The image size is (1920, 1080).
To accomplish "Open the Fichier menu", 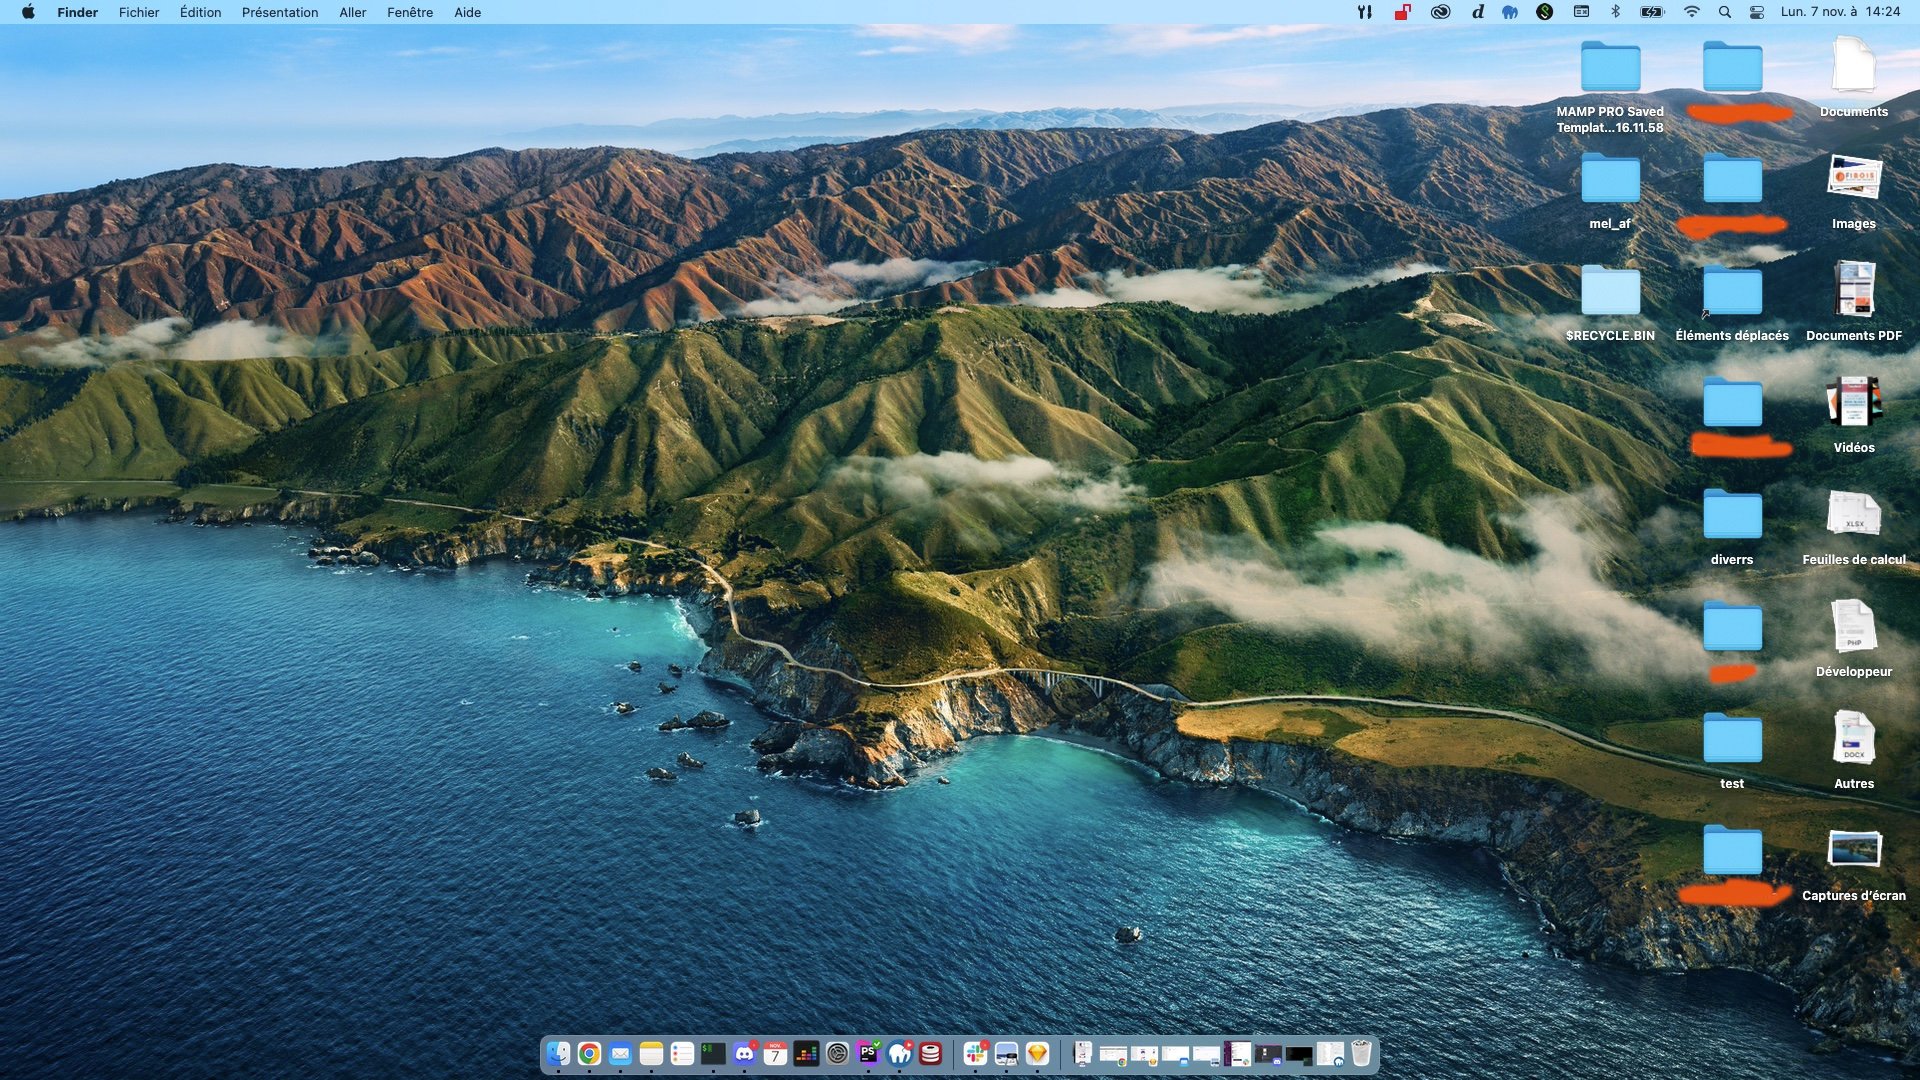I will pos(139,12).
